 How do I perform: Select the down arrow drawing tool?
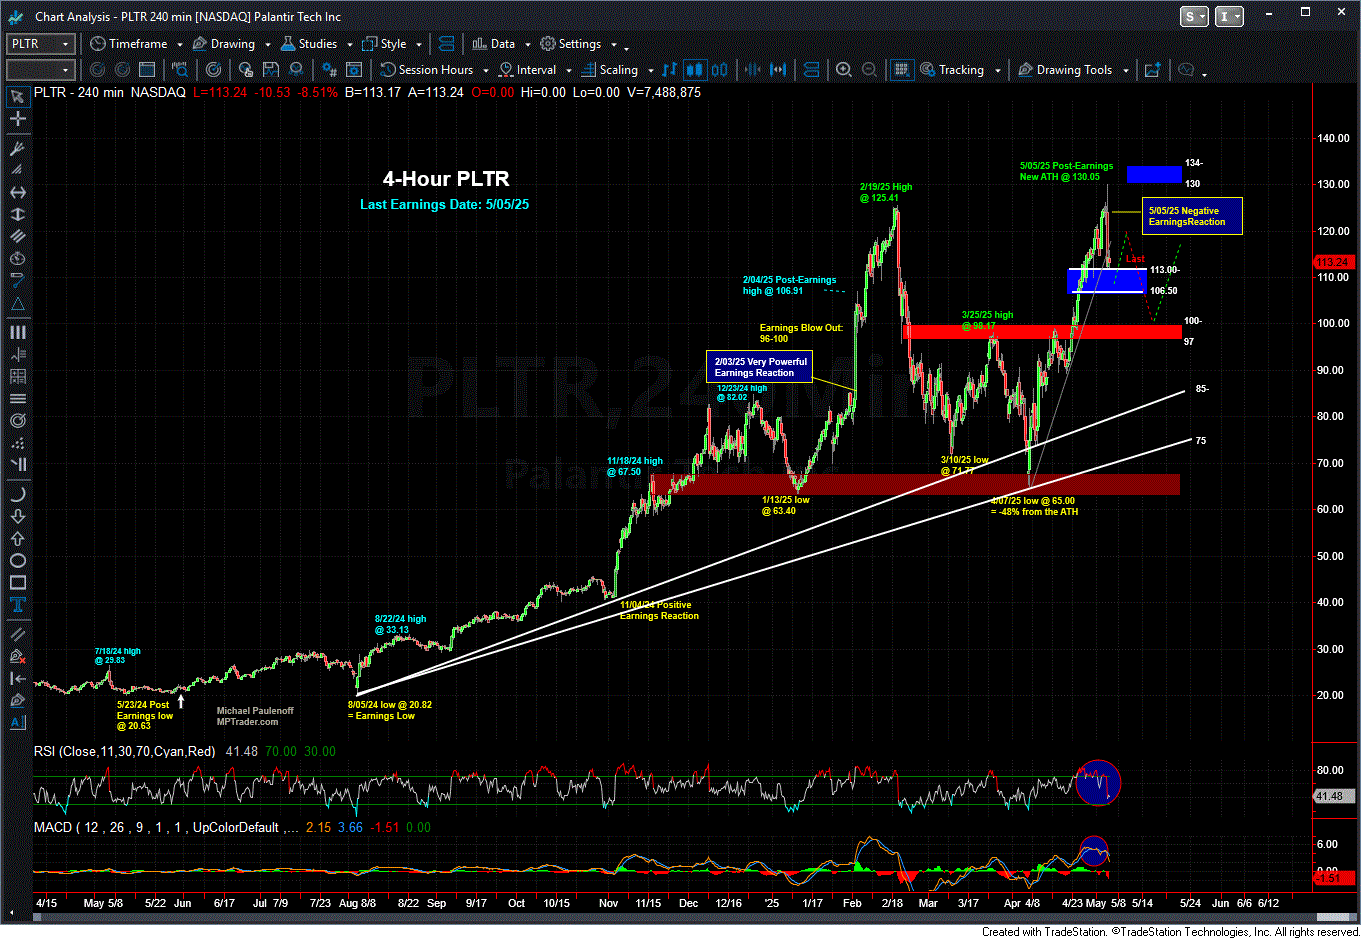click(x=17, y=516)
